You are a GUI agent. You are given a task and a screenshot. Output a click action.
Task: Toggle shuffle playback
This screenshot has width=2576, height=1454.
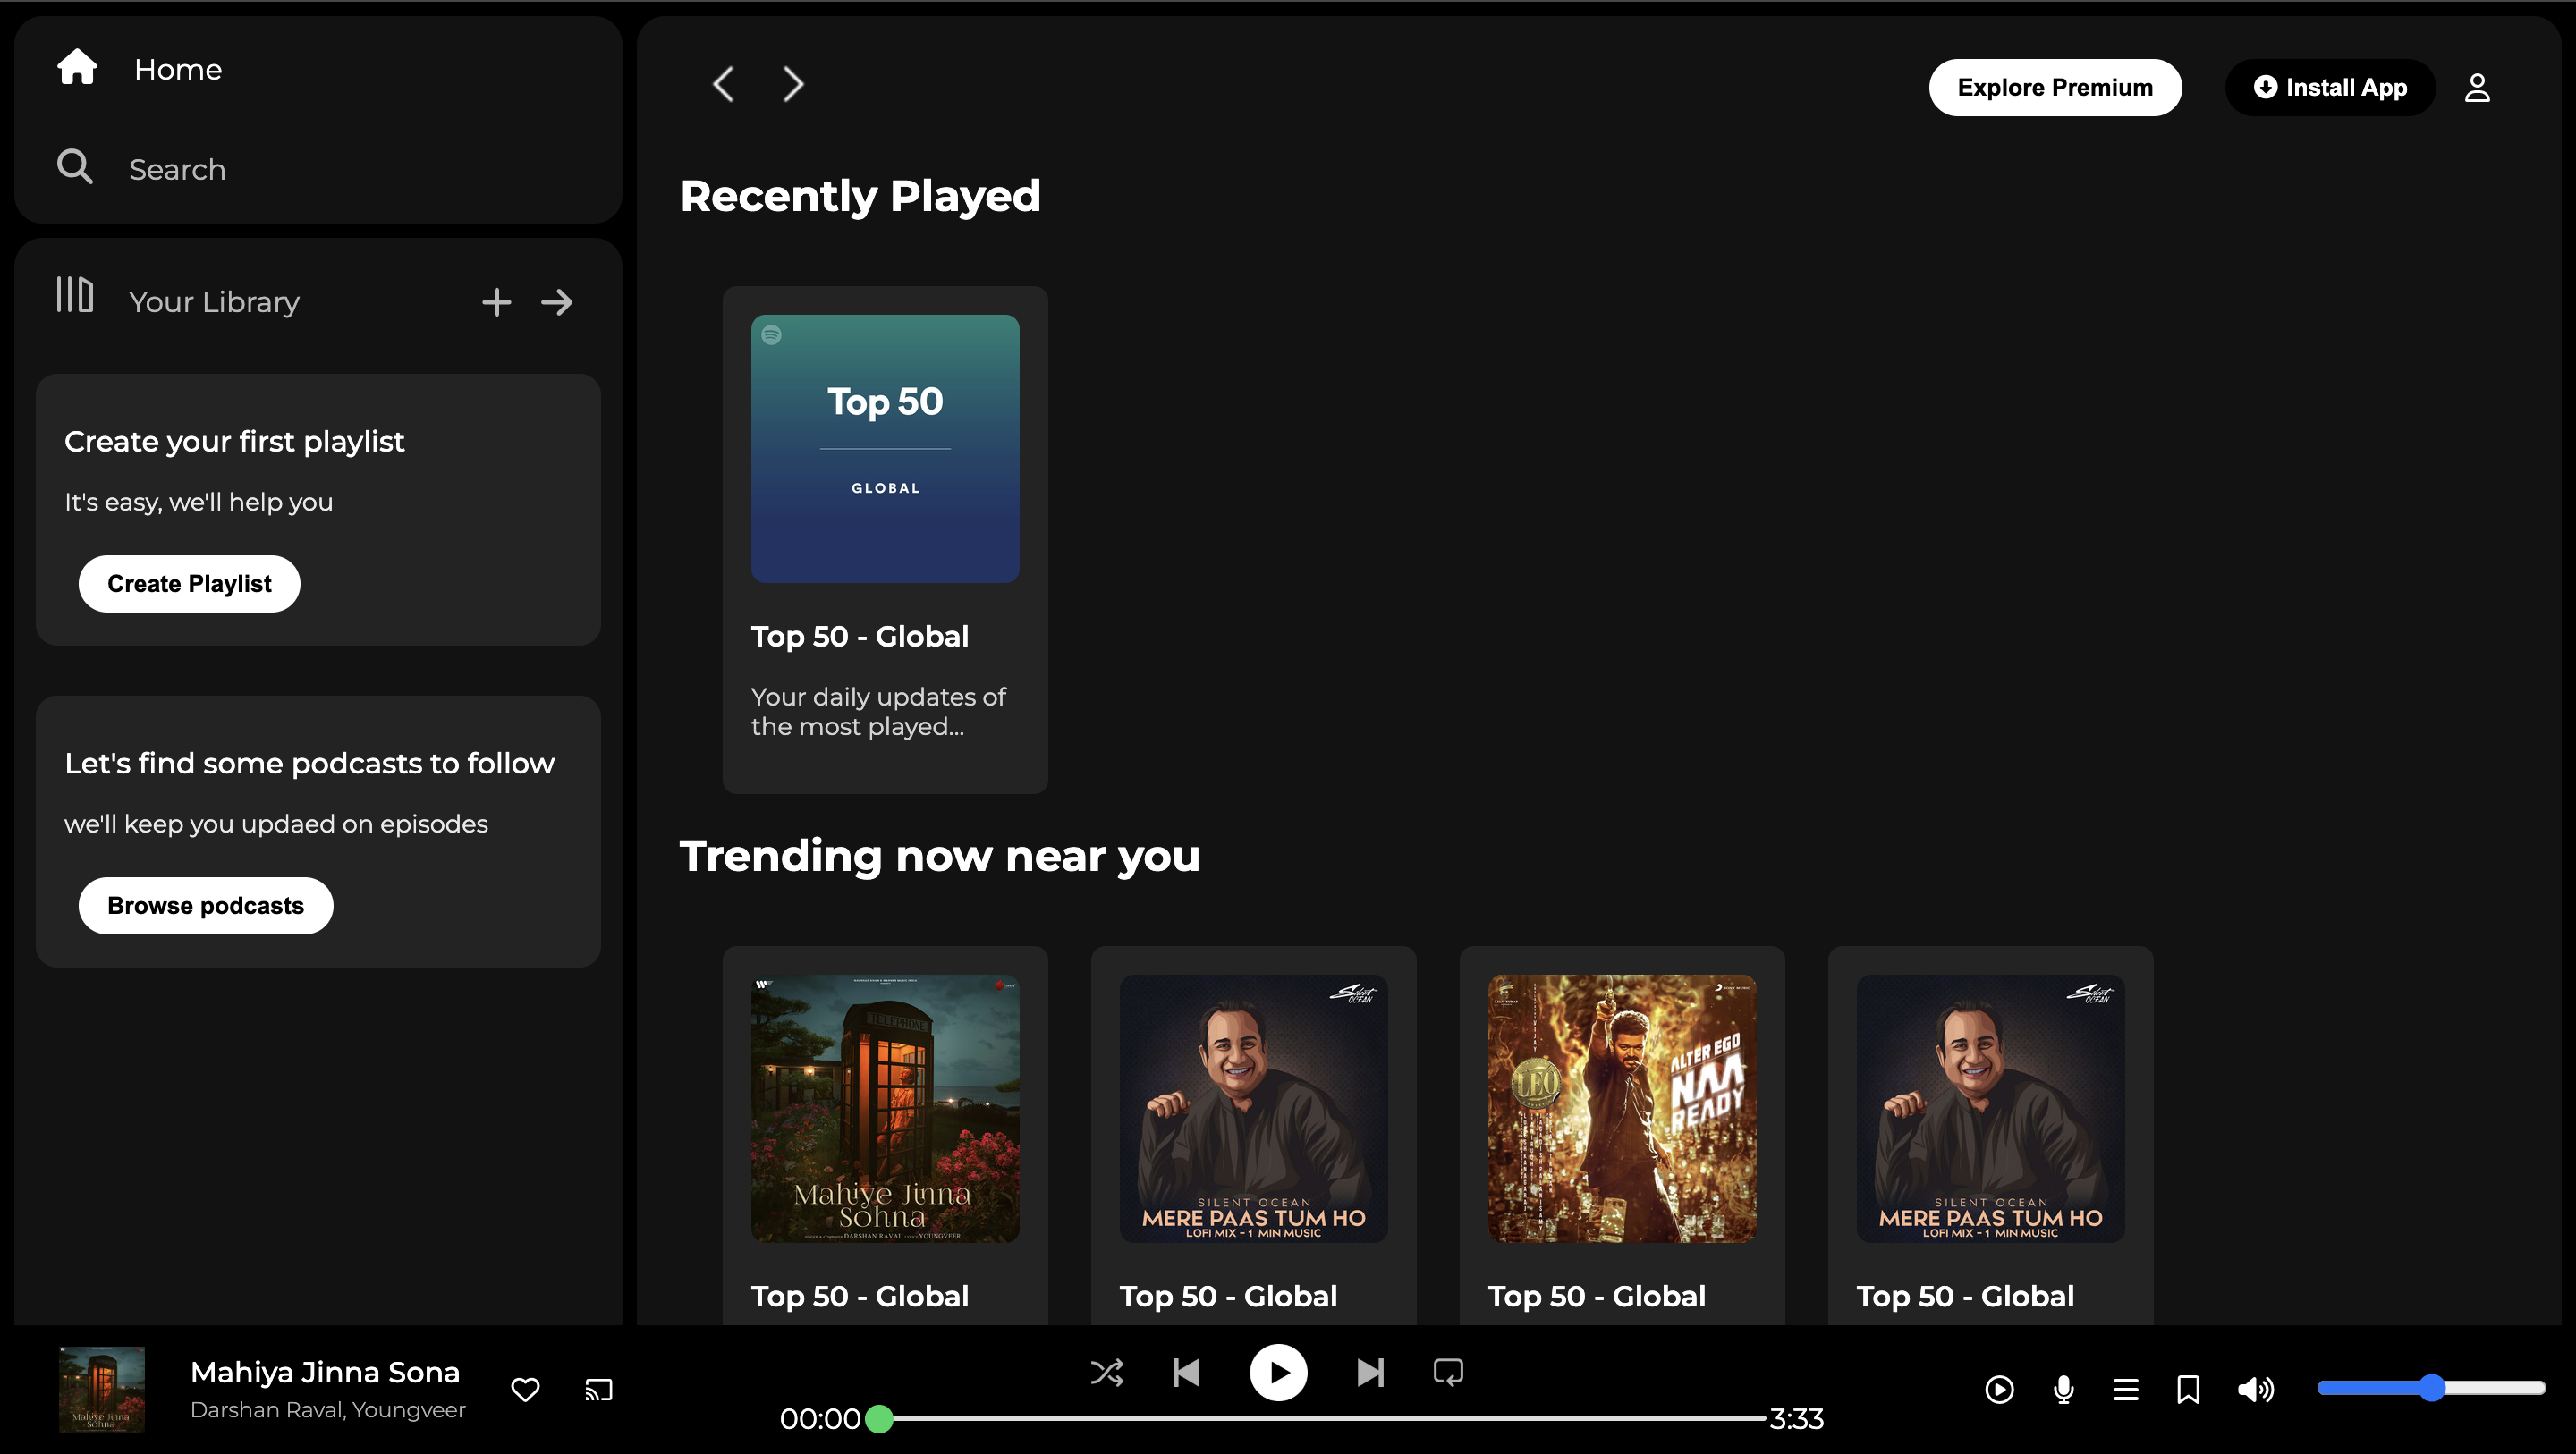point(1107,1373)
